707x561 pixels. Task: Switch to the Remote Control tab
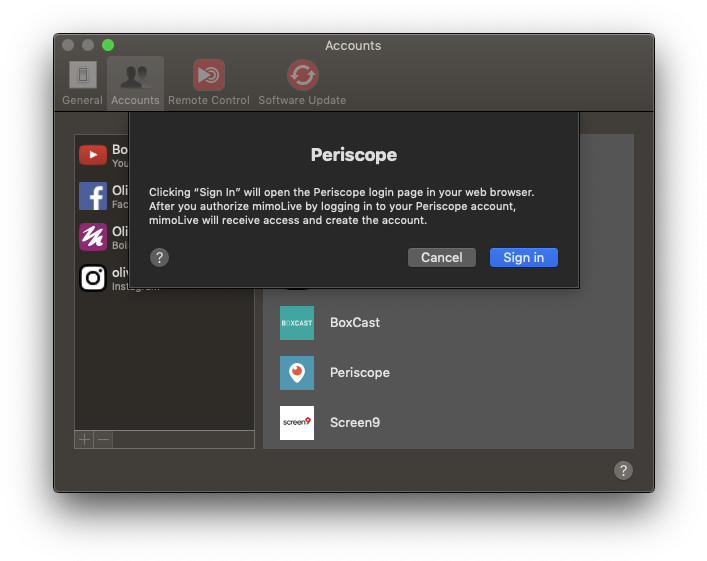209,83
